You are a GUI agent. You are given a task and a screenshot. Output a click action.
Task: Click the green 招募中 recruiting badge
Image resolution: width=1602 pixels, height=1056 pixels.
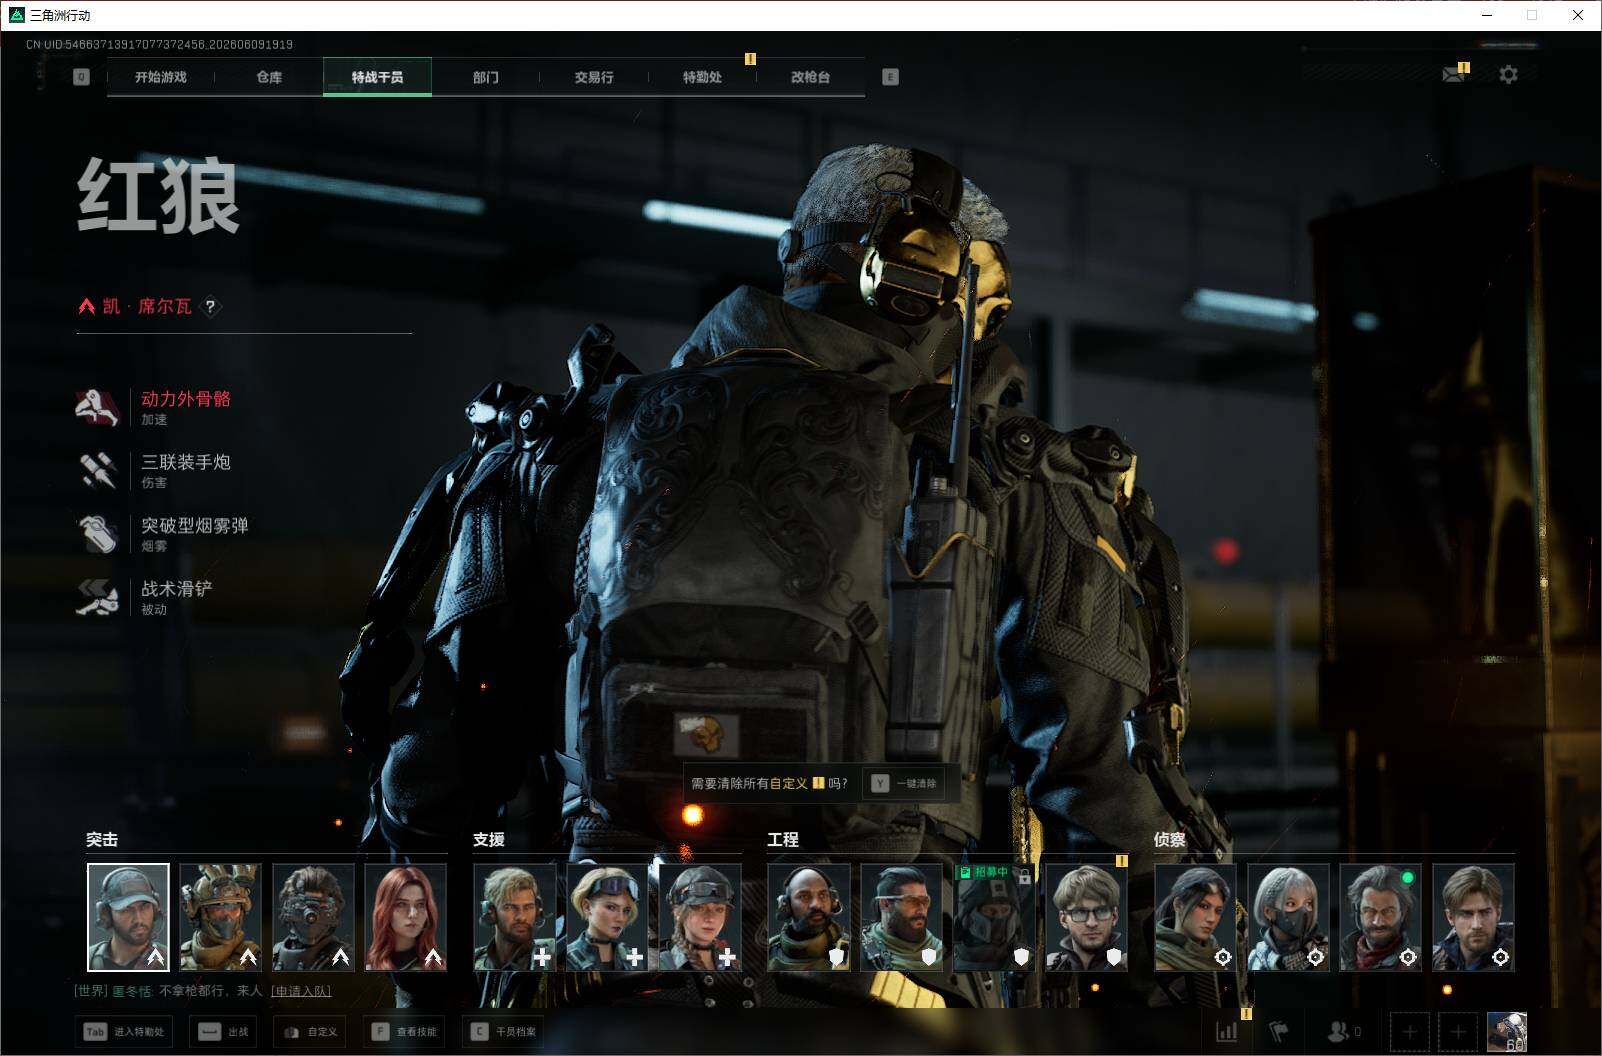(x=984, y=872)
